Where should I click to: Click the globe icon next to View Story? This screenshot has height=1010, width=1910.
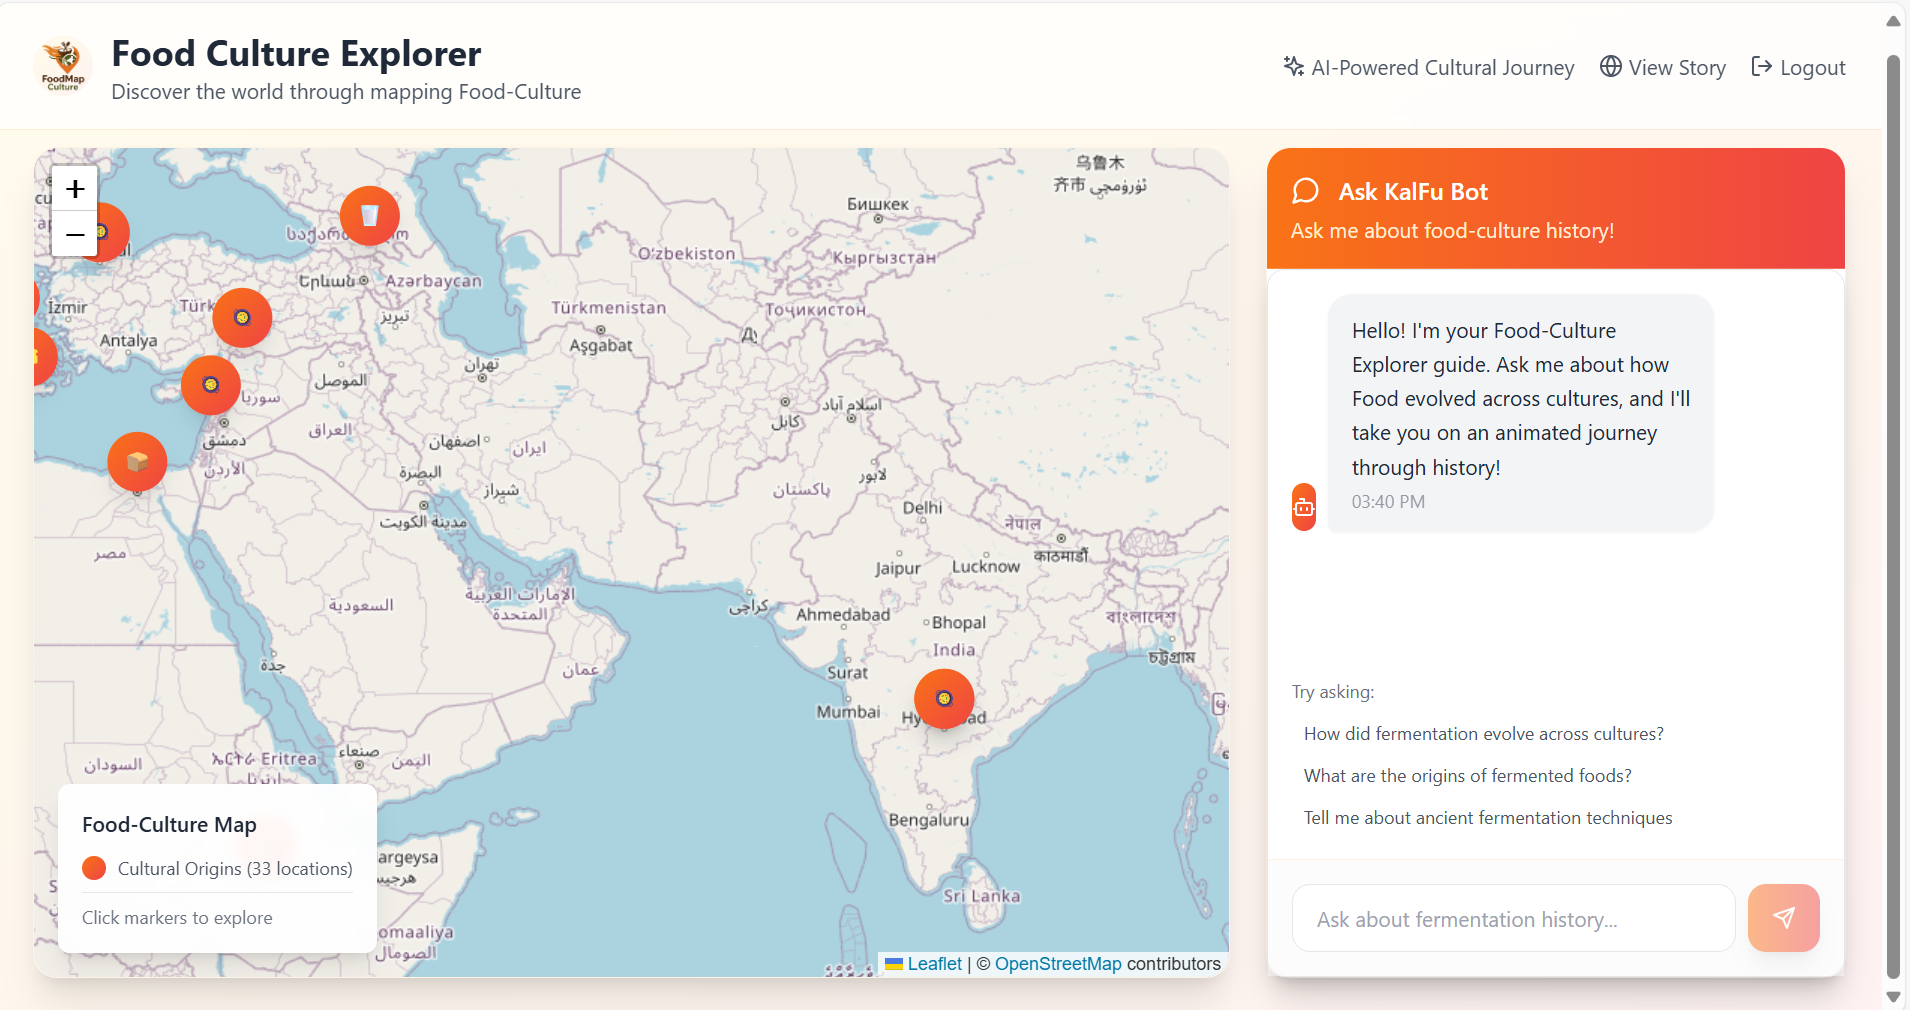coord(1610,67)
